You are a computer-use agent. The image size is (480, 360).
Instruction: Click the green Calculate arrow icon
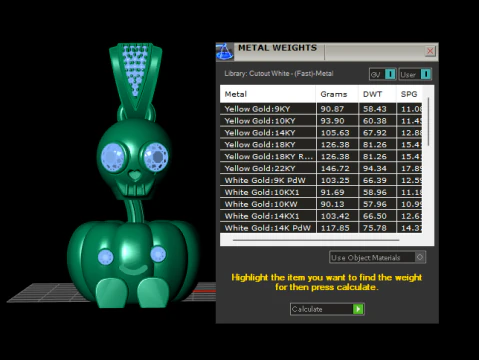click(358, 309)
